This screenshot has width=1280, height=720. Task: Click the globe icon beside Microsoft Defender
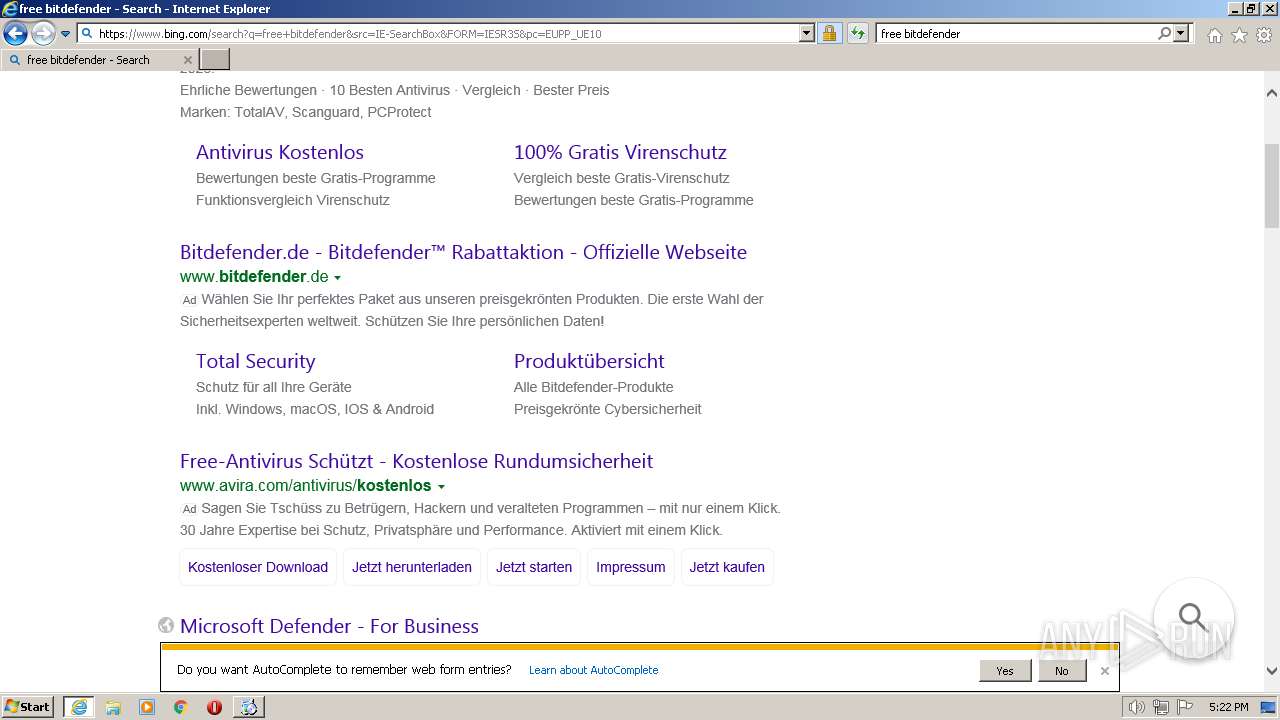166,625
